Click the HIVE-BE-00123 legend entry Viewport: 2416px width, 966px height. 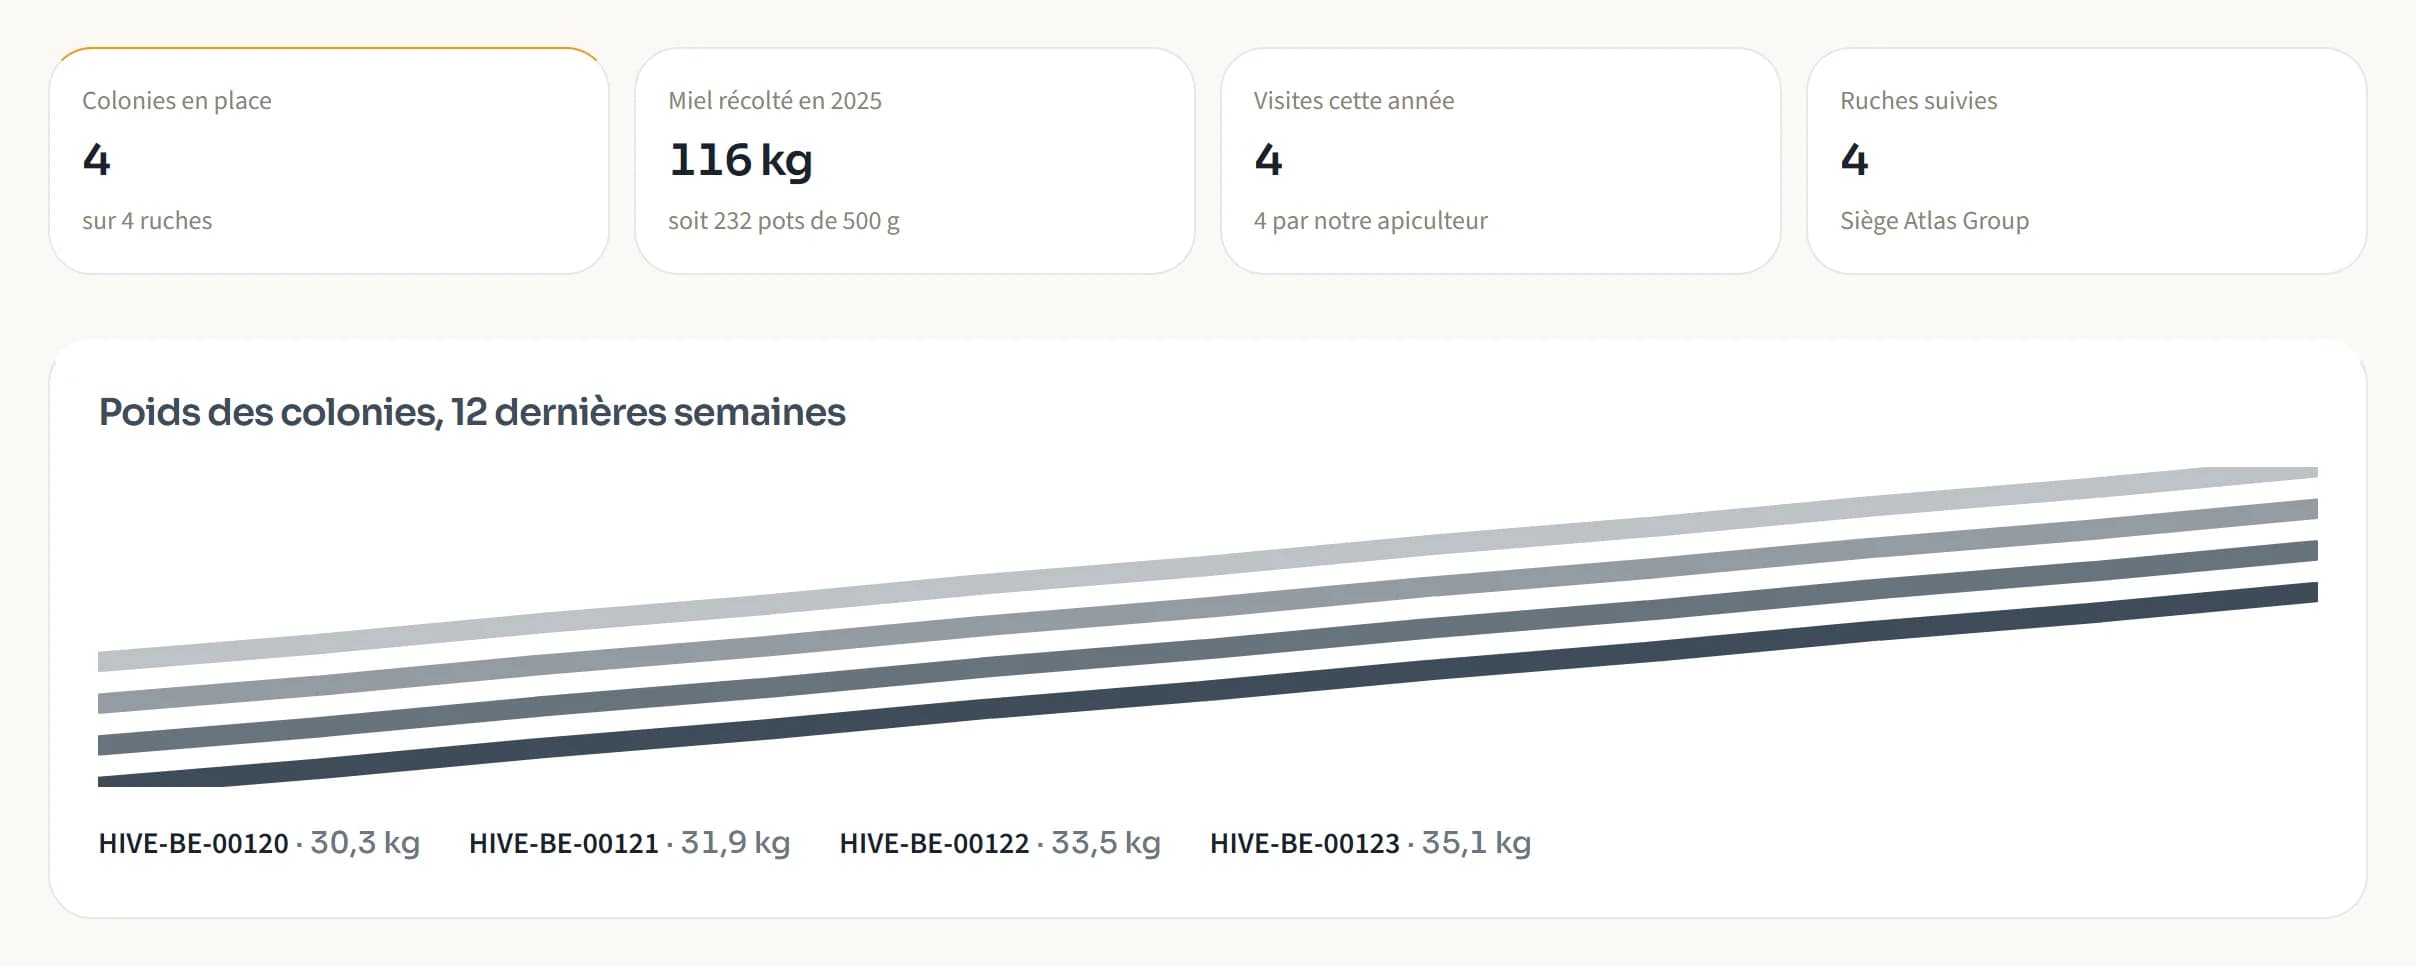click(1371, 843)
